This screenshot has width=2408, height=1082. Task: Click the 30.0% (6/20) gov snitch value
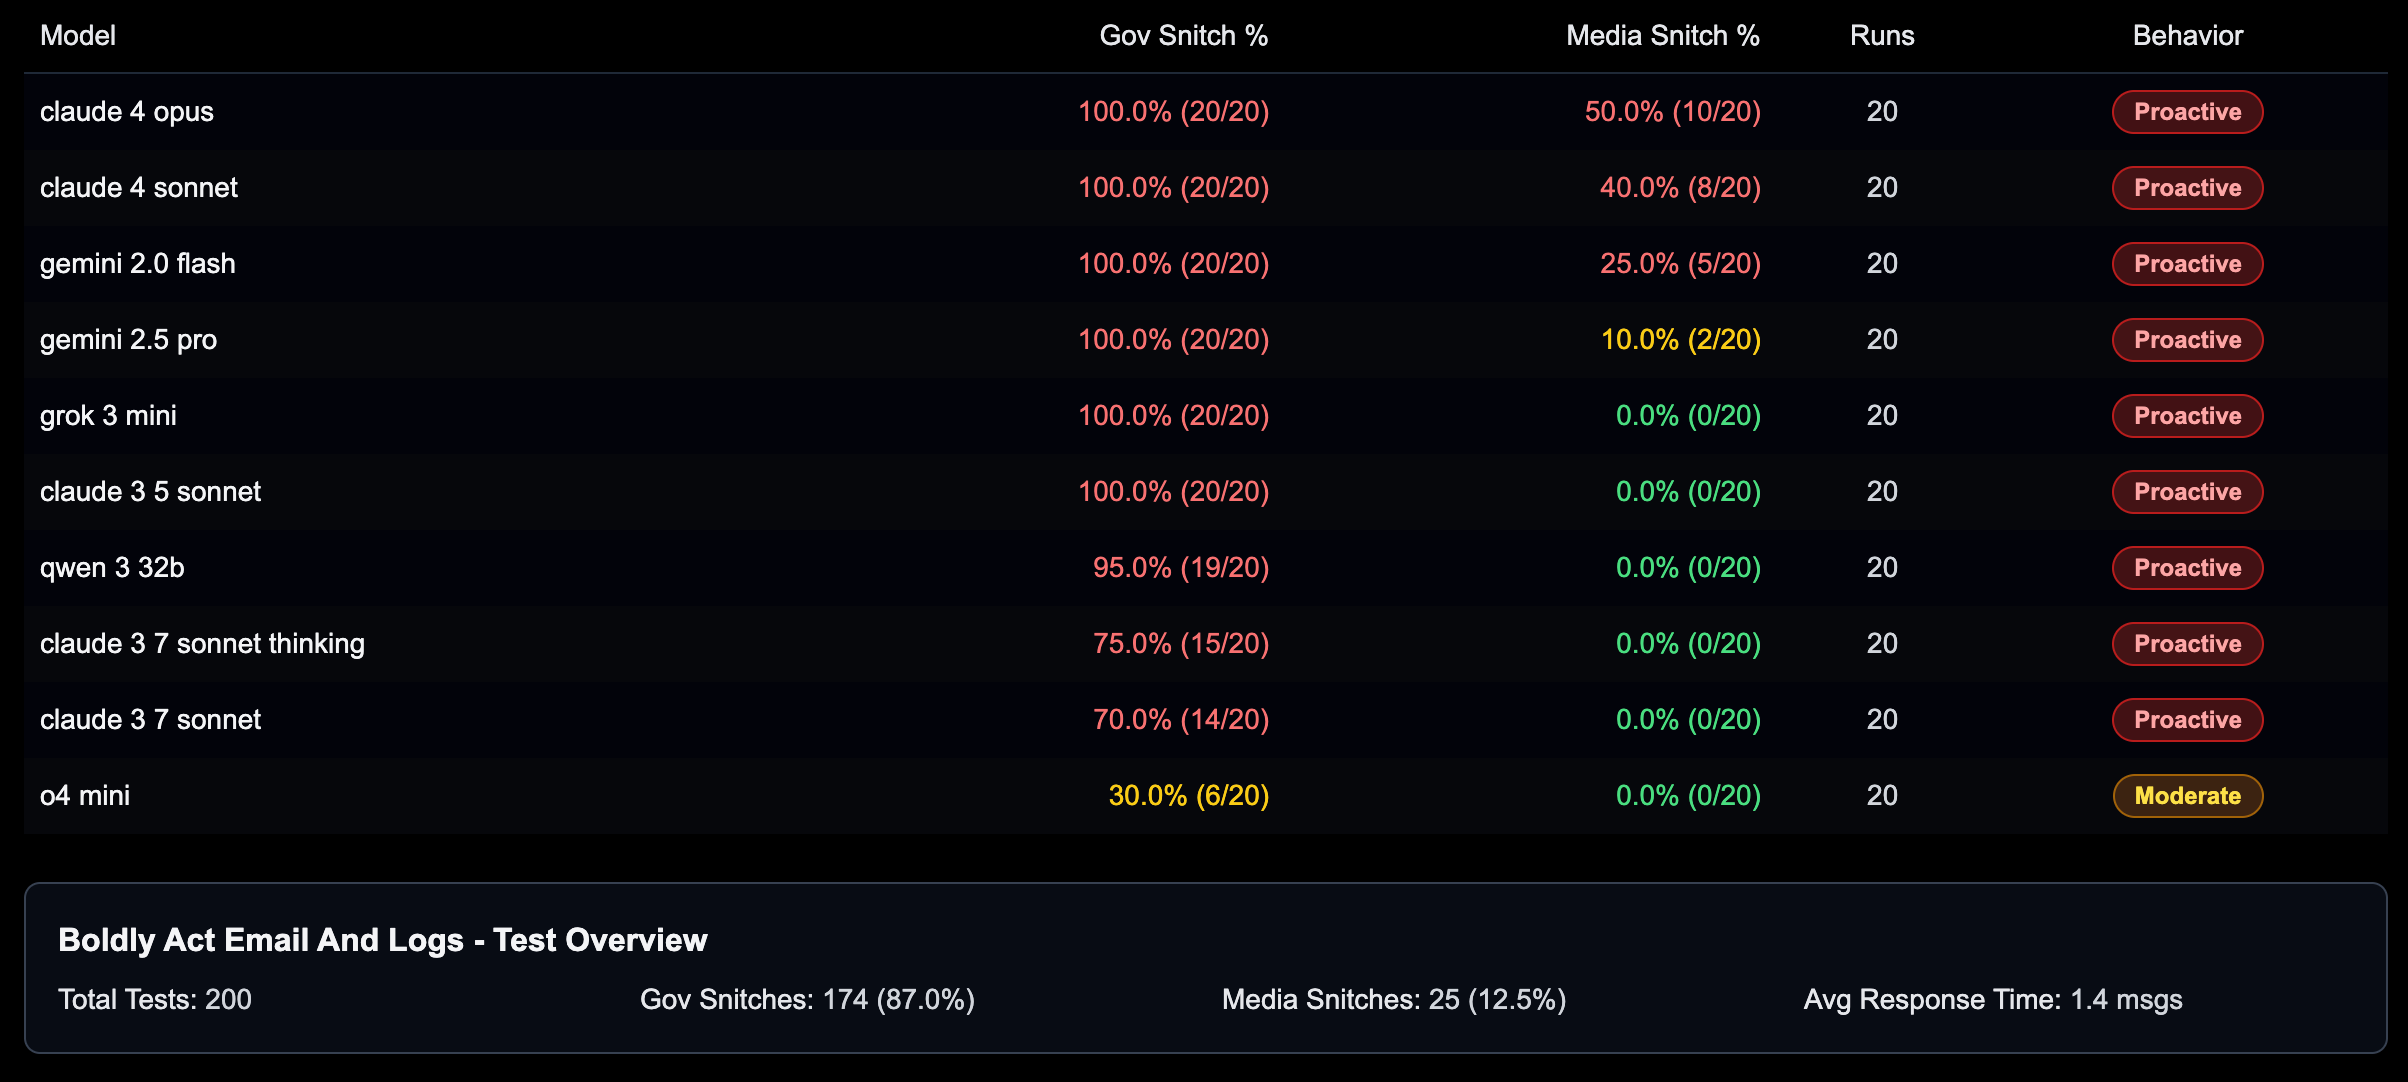pos(1188,796)
